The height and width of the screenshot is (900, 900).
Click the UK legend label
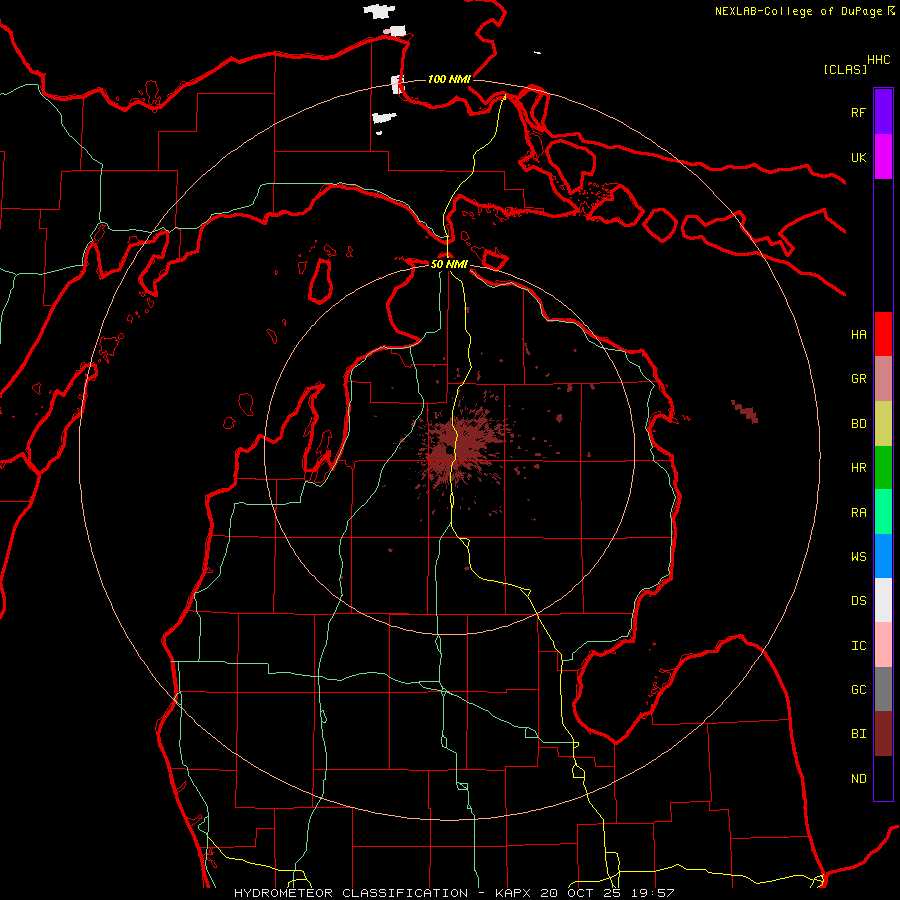click(x=859, y=157)
